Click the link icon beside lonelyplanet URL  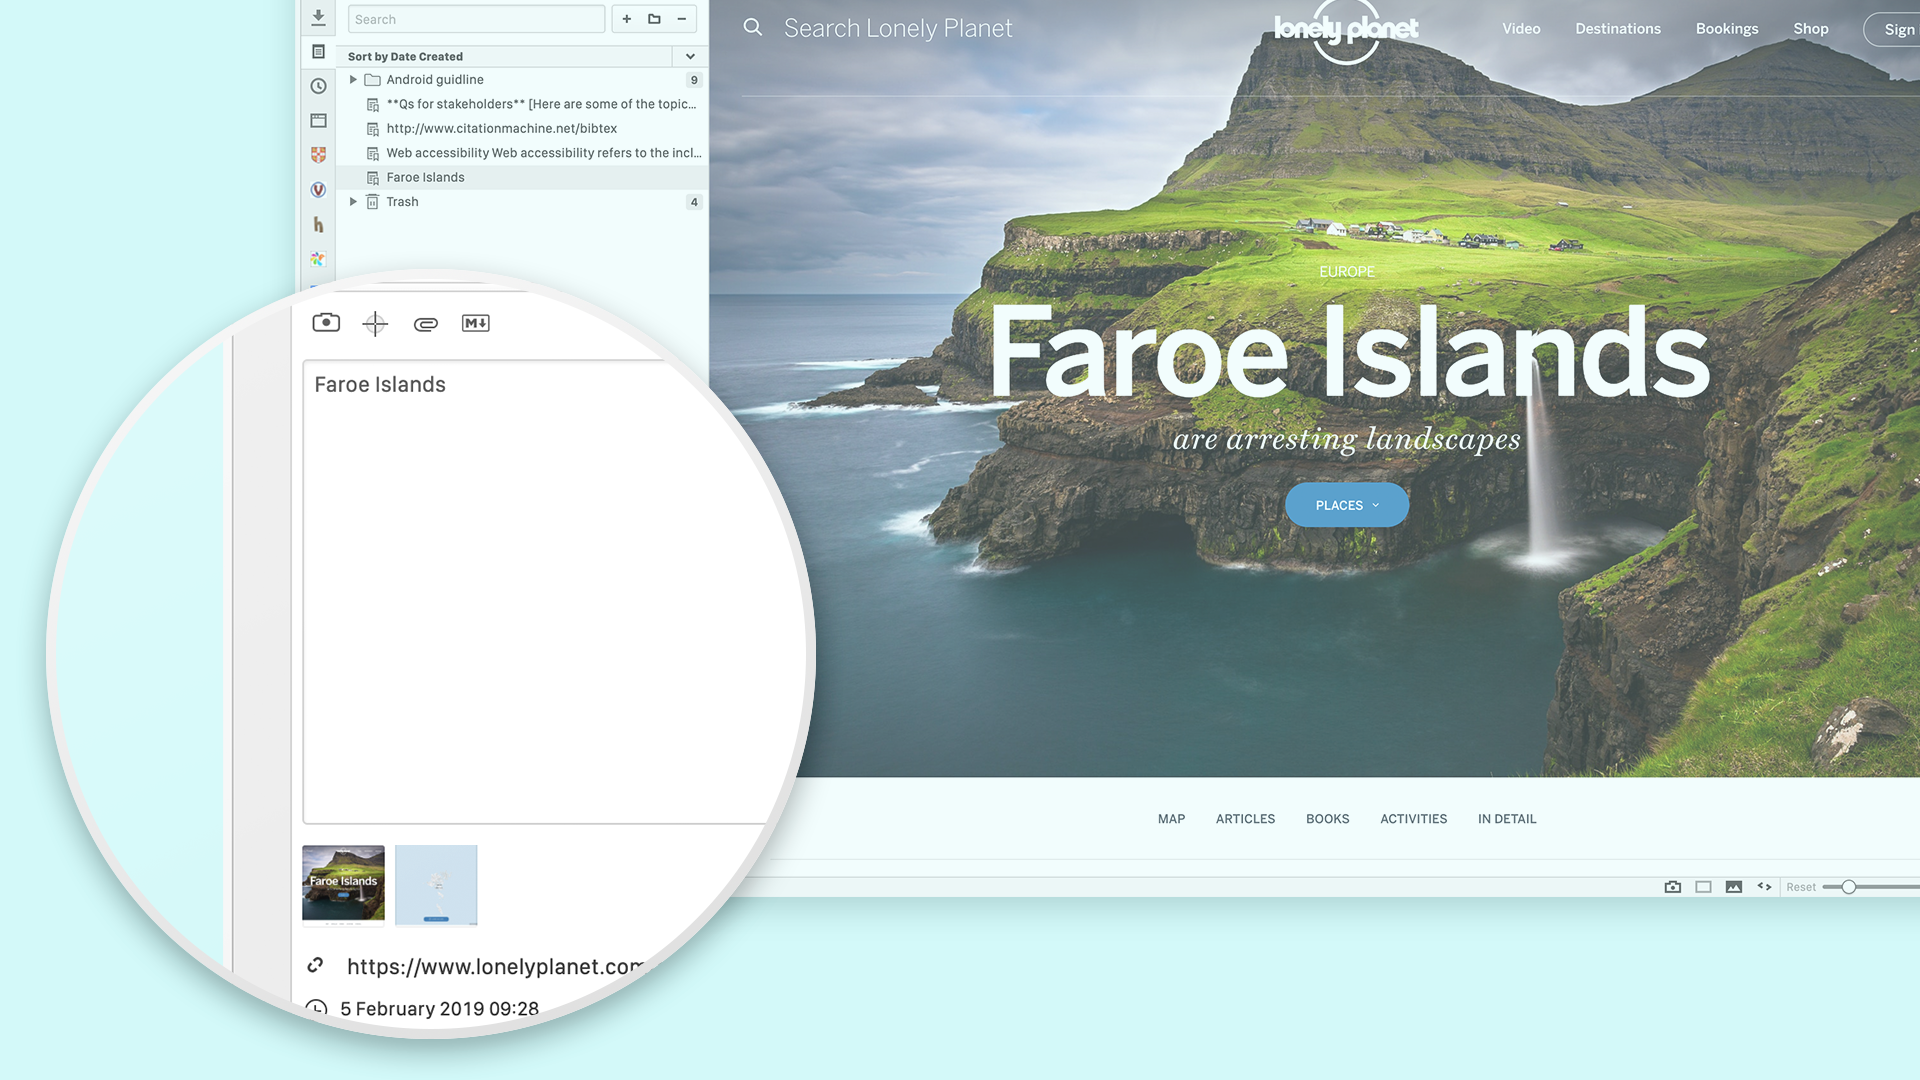315,965
